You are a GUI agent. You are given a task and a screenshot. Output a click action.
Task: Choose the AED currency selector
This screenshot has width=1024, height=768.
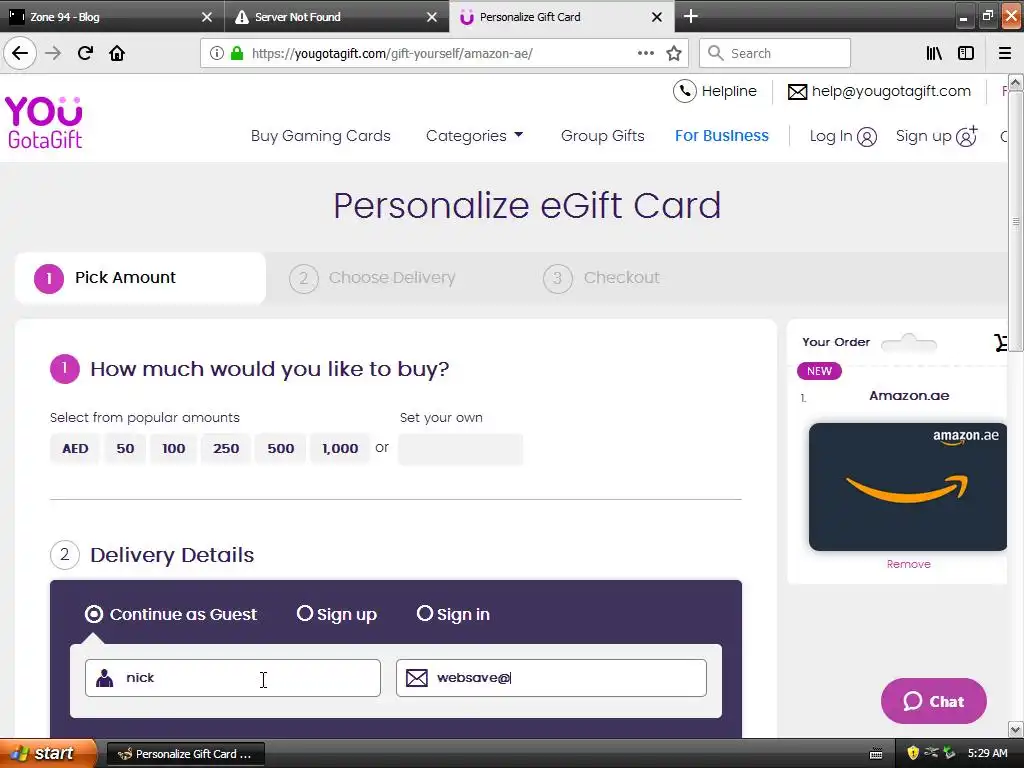[x=74, y=449]
